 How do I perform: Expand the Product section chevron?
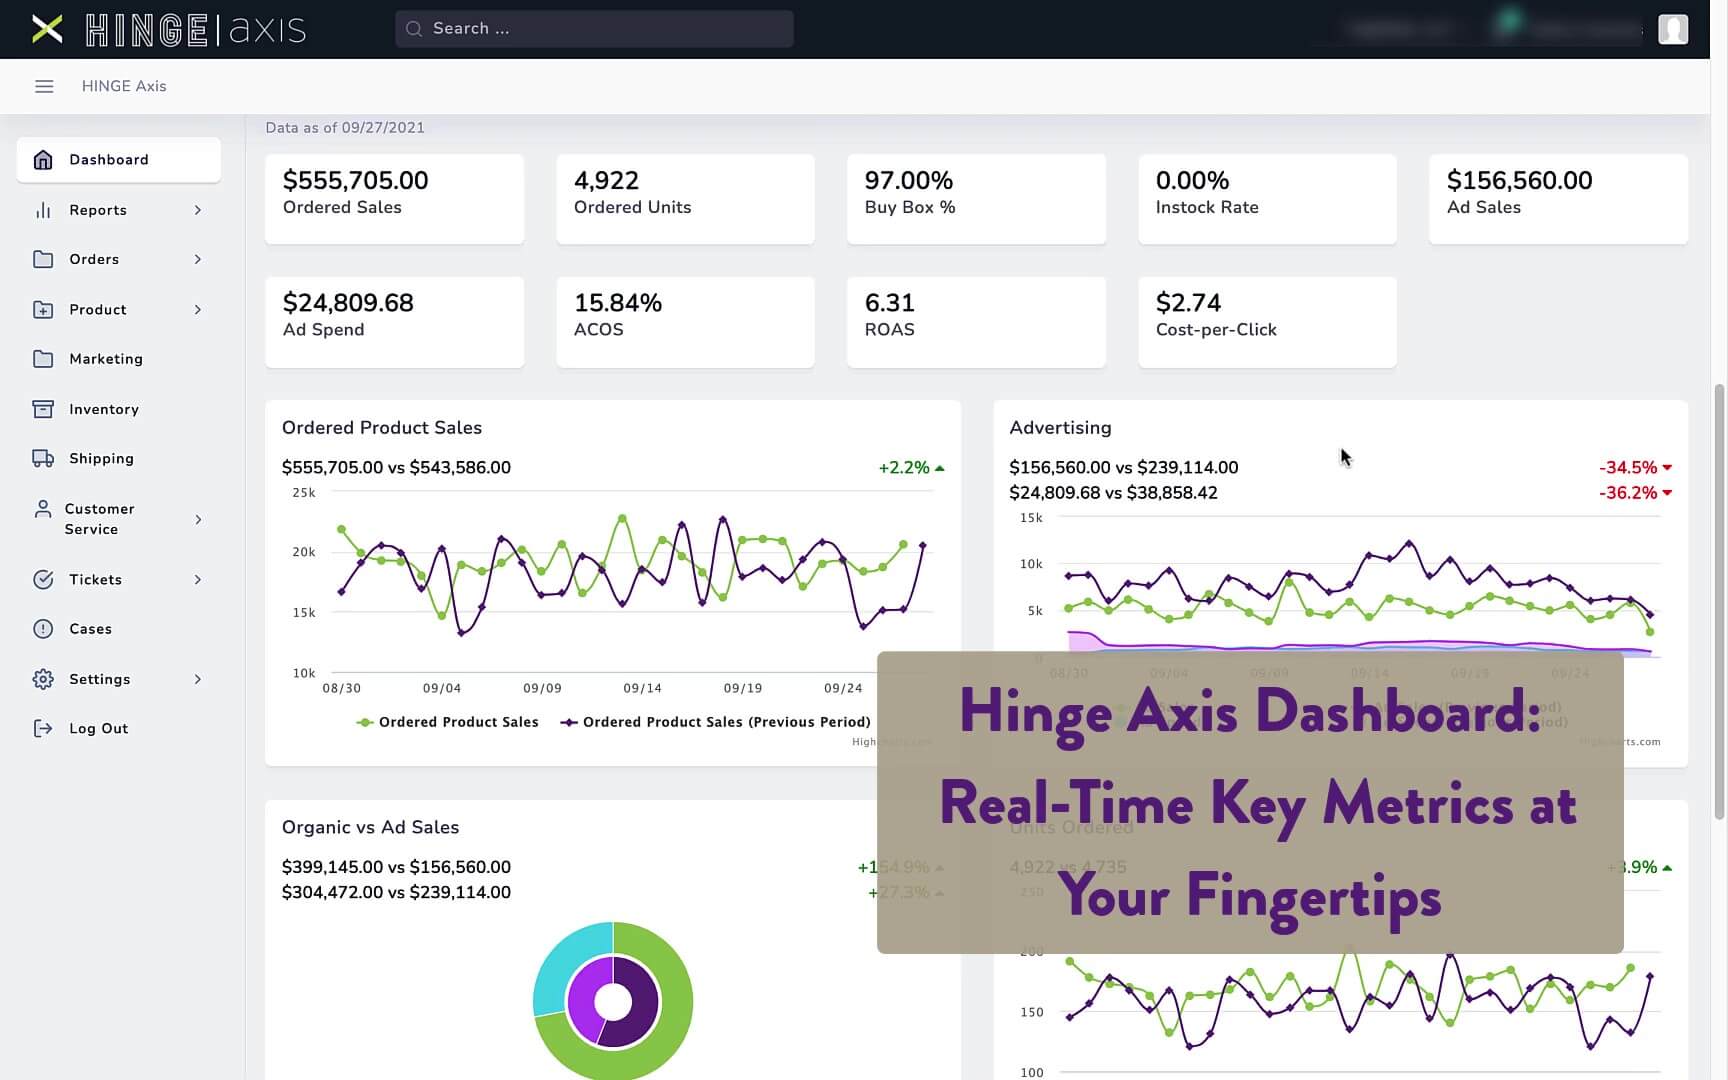click(x=197, y=310)
